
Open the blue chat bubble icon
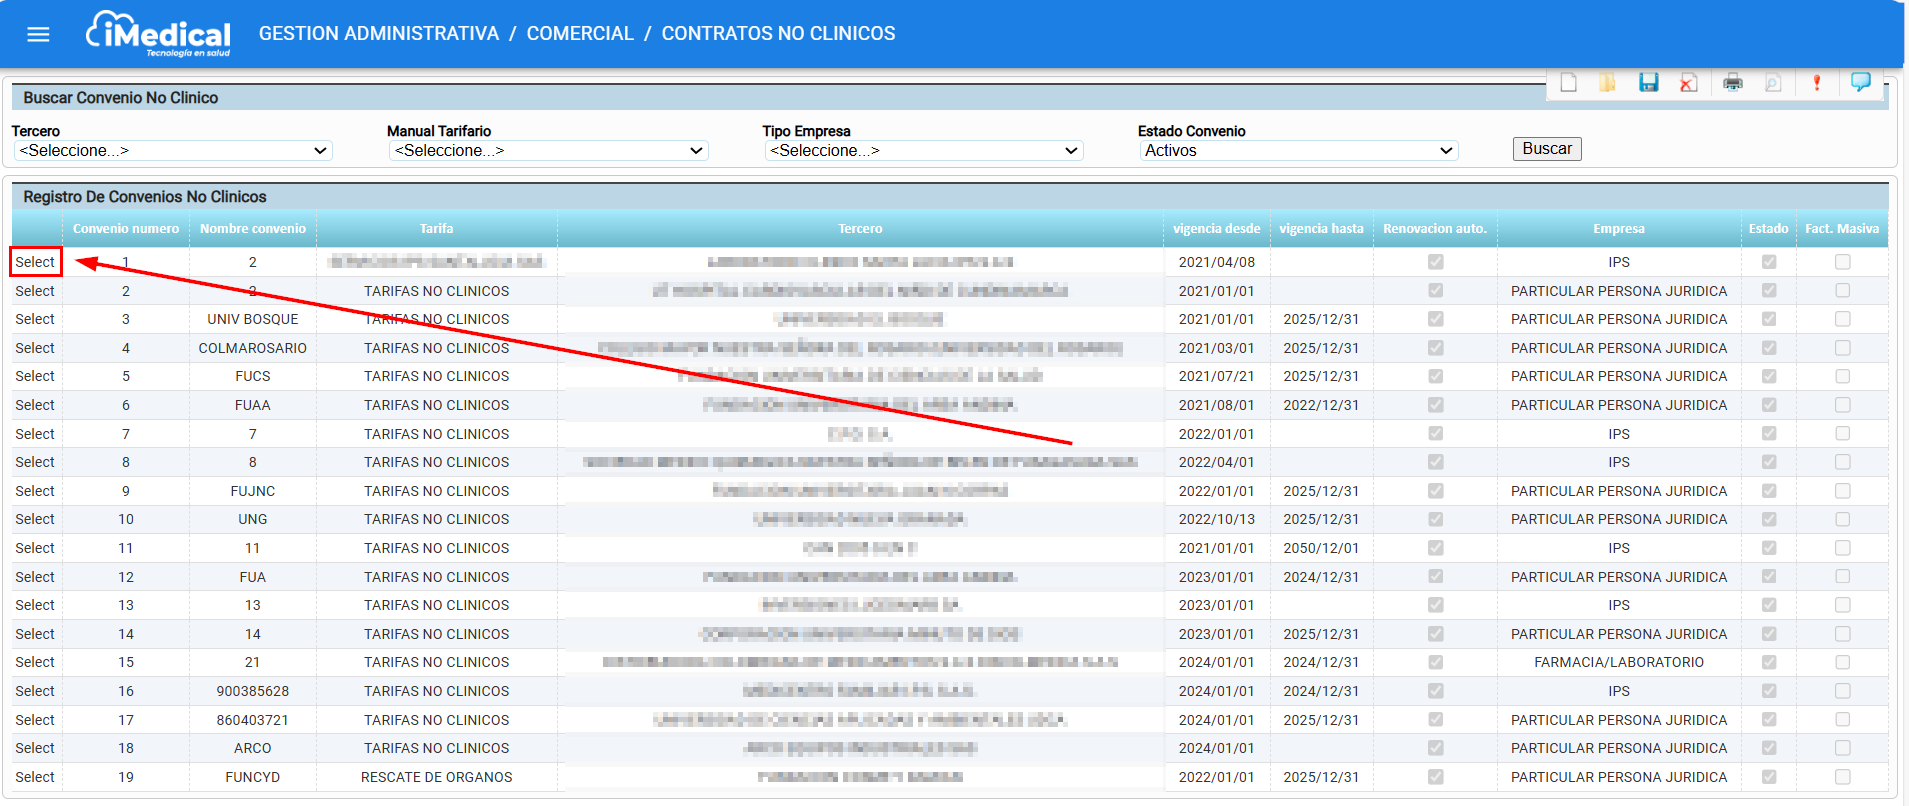click(1861, 82)
